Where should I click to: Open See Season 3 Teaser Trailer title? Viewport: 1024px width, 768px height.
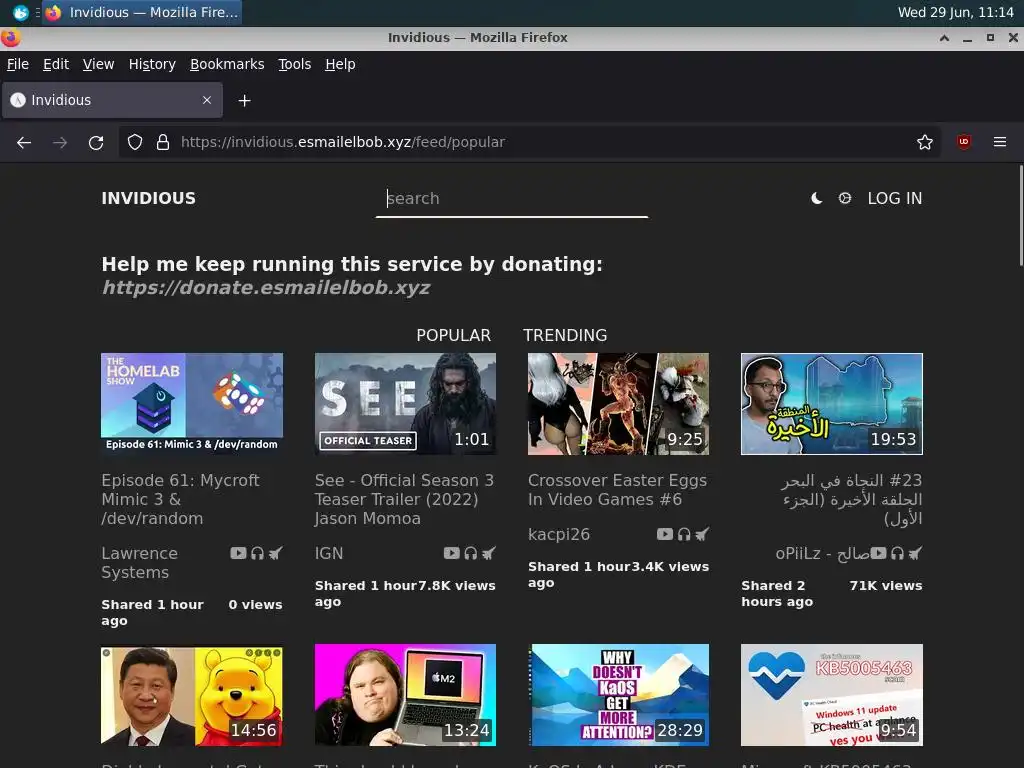click(x=404, y=500)
